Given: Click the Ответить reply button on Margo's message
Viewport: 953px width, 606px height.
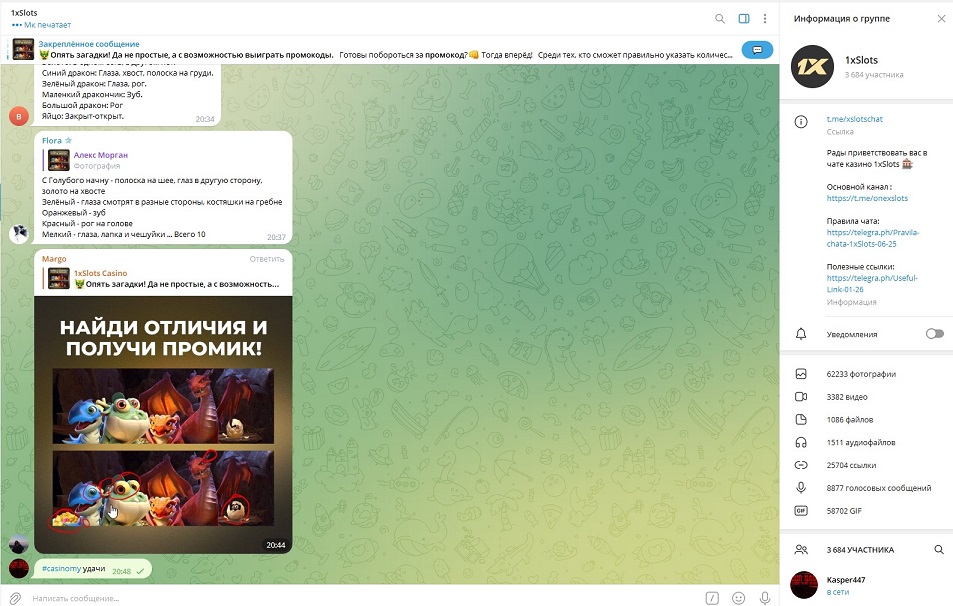Looking at the screenshot, I should [267, 259].
